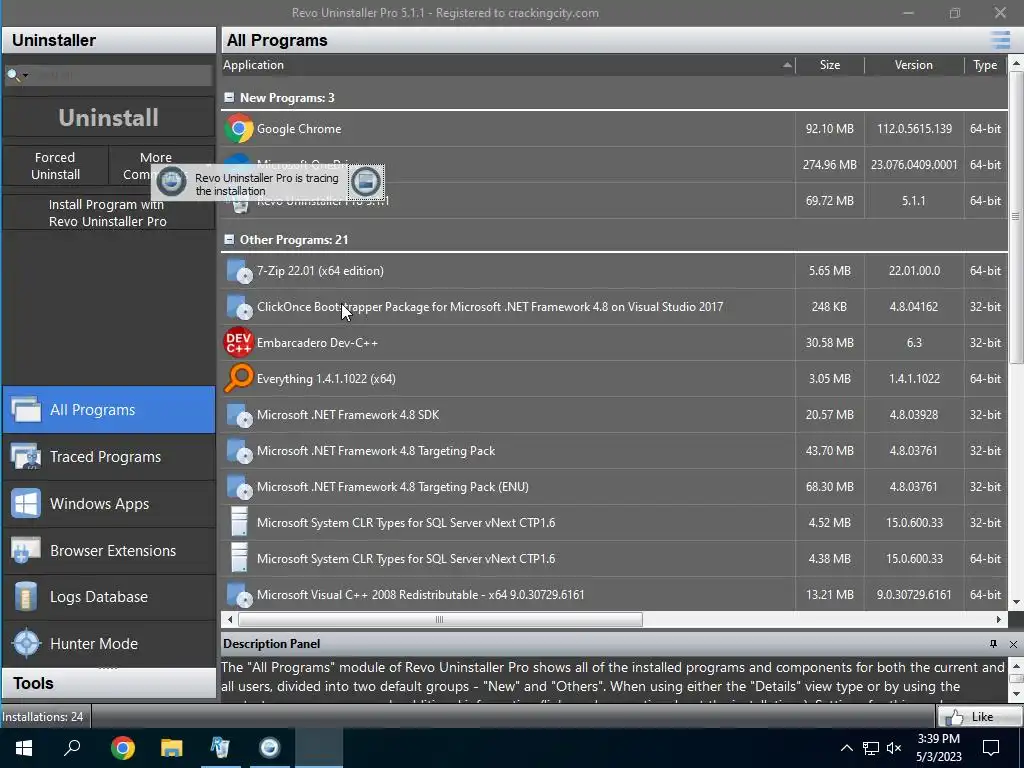Click the list vertical scrollbar thumb

click(1016, 217)
